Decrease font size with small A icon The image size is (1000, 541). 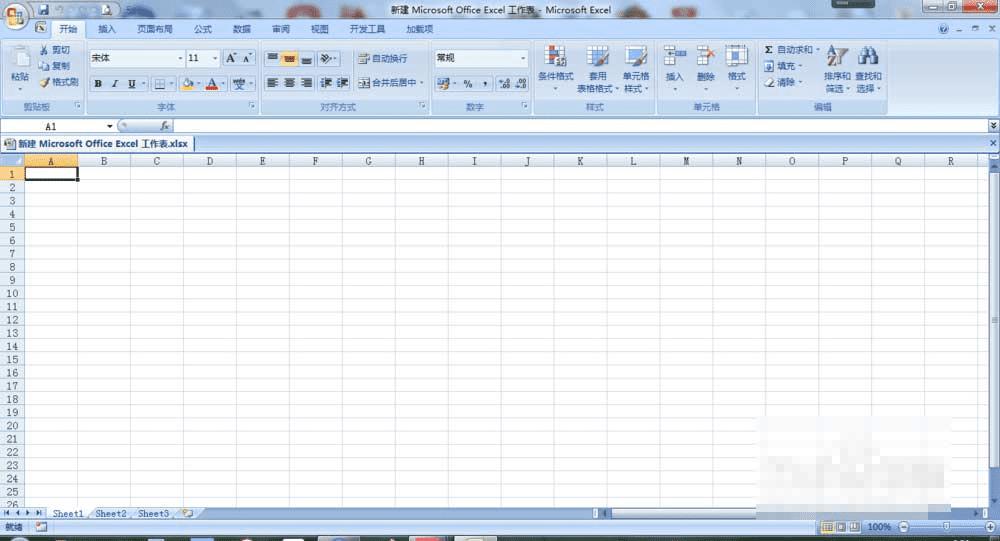click(247, 58)
